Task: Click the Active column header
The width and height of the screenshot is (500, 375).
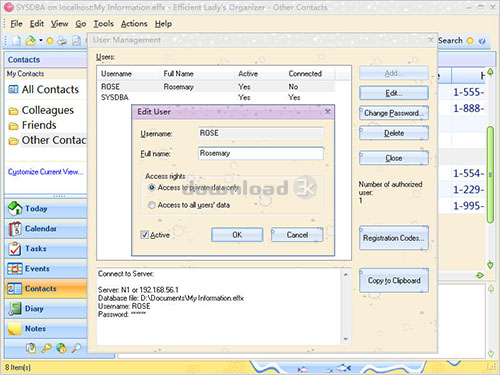Action: point(260,74)
